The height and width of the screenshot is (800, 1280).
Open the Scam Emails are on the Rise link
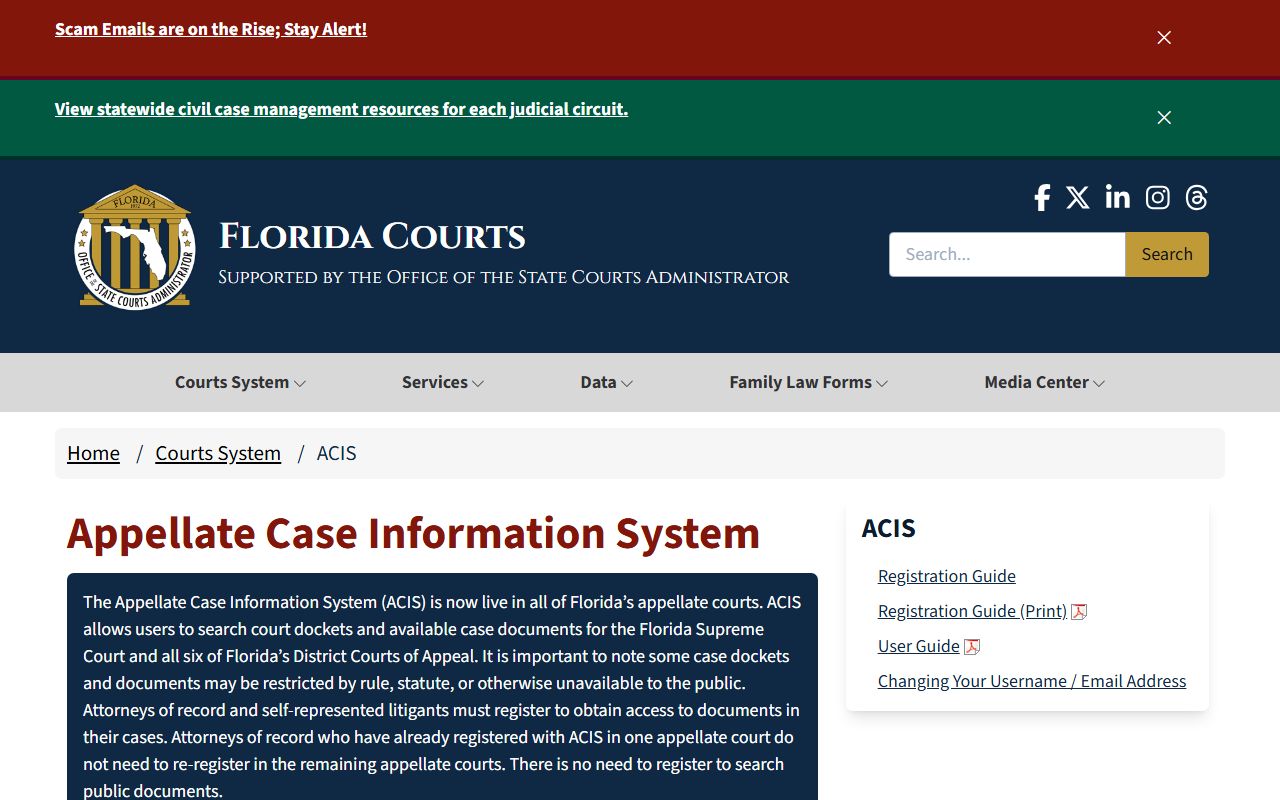click(211, 29)
